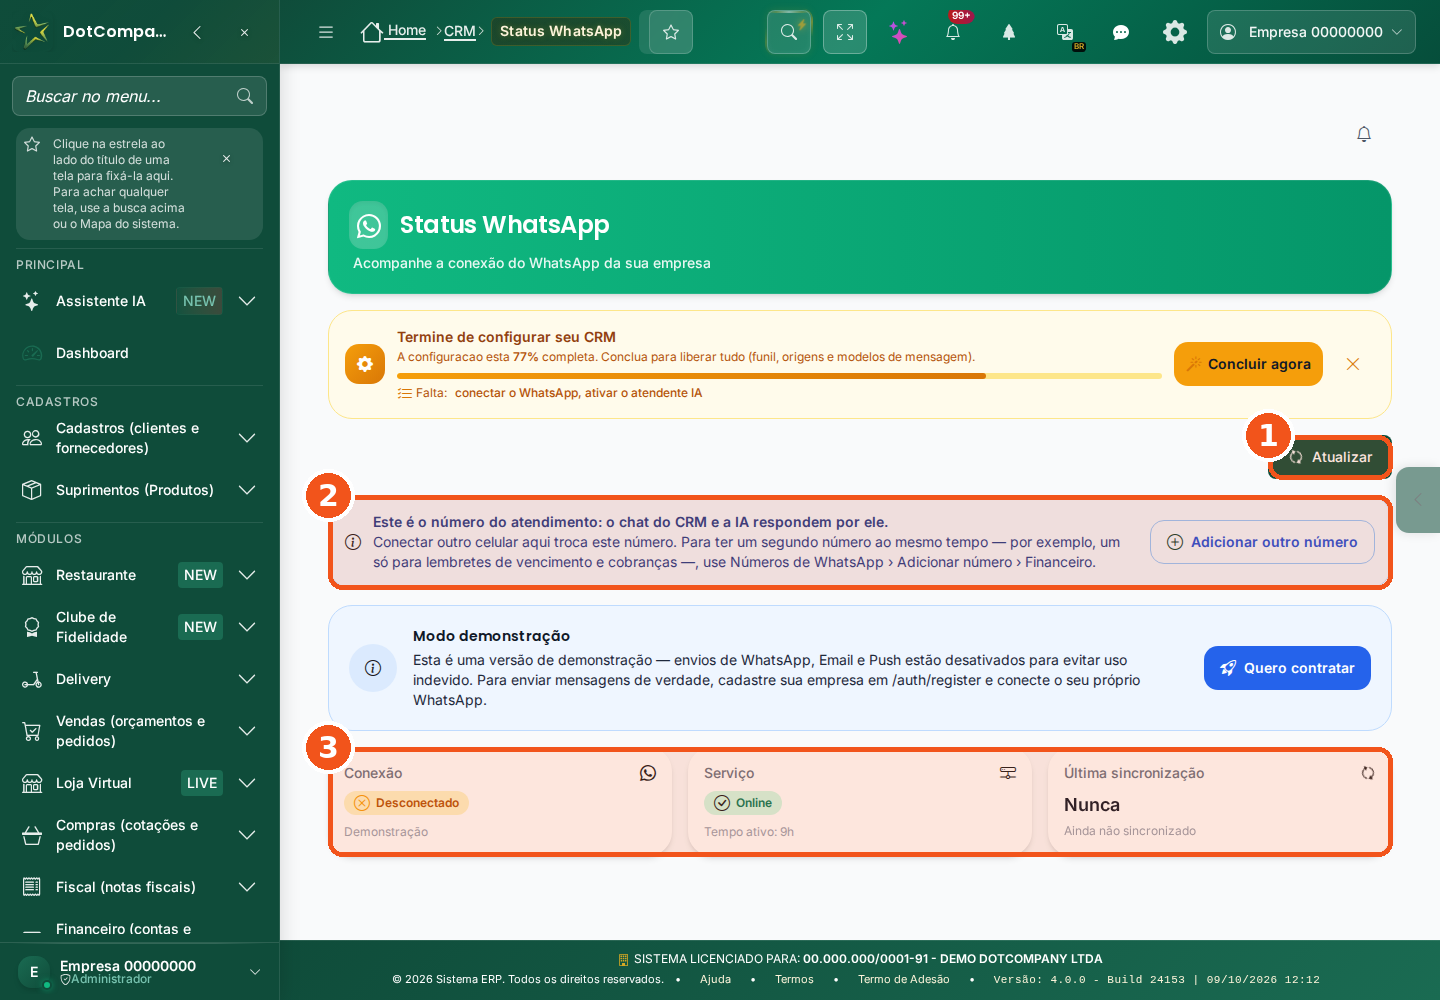This screenshot has width=1440, height=1000.
Task: Click Quero contratar button
Action: tap(1287, 668)
